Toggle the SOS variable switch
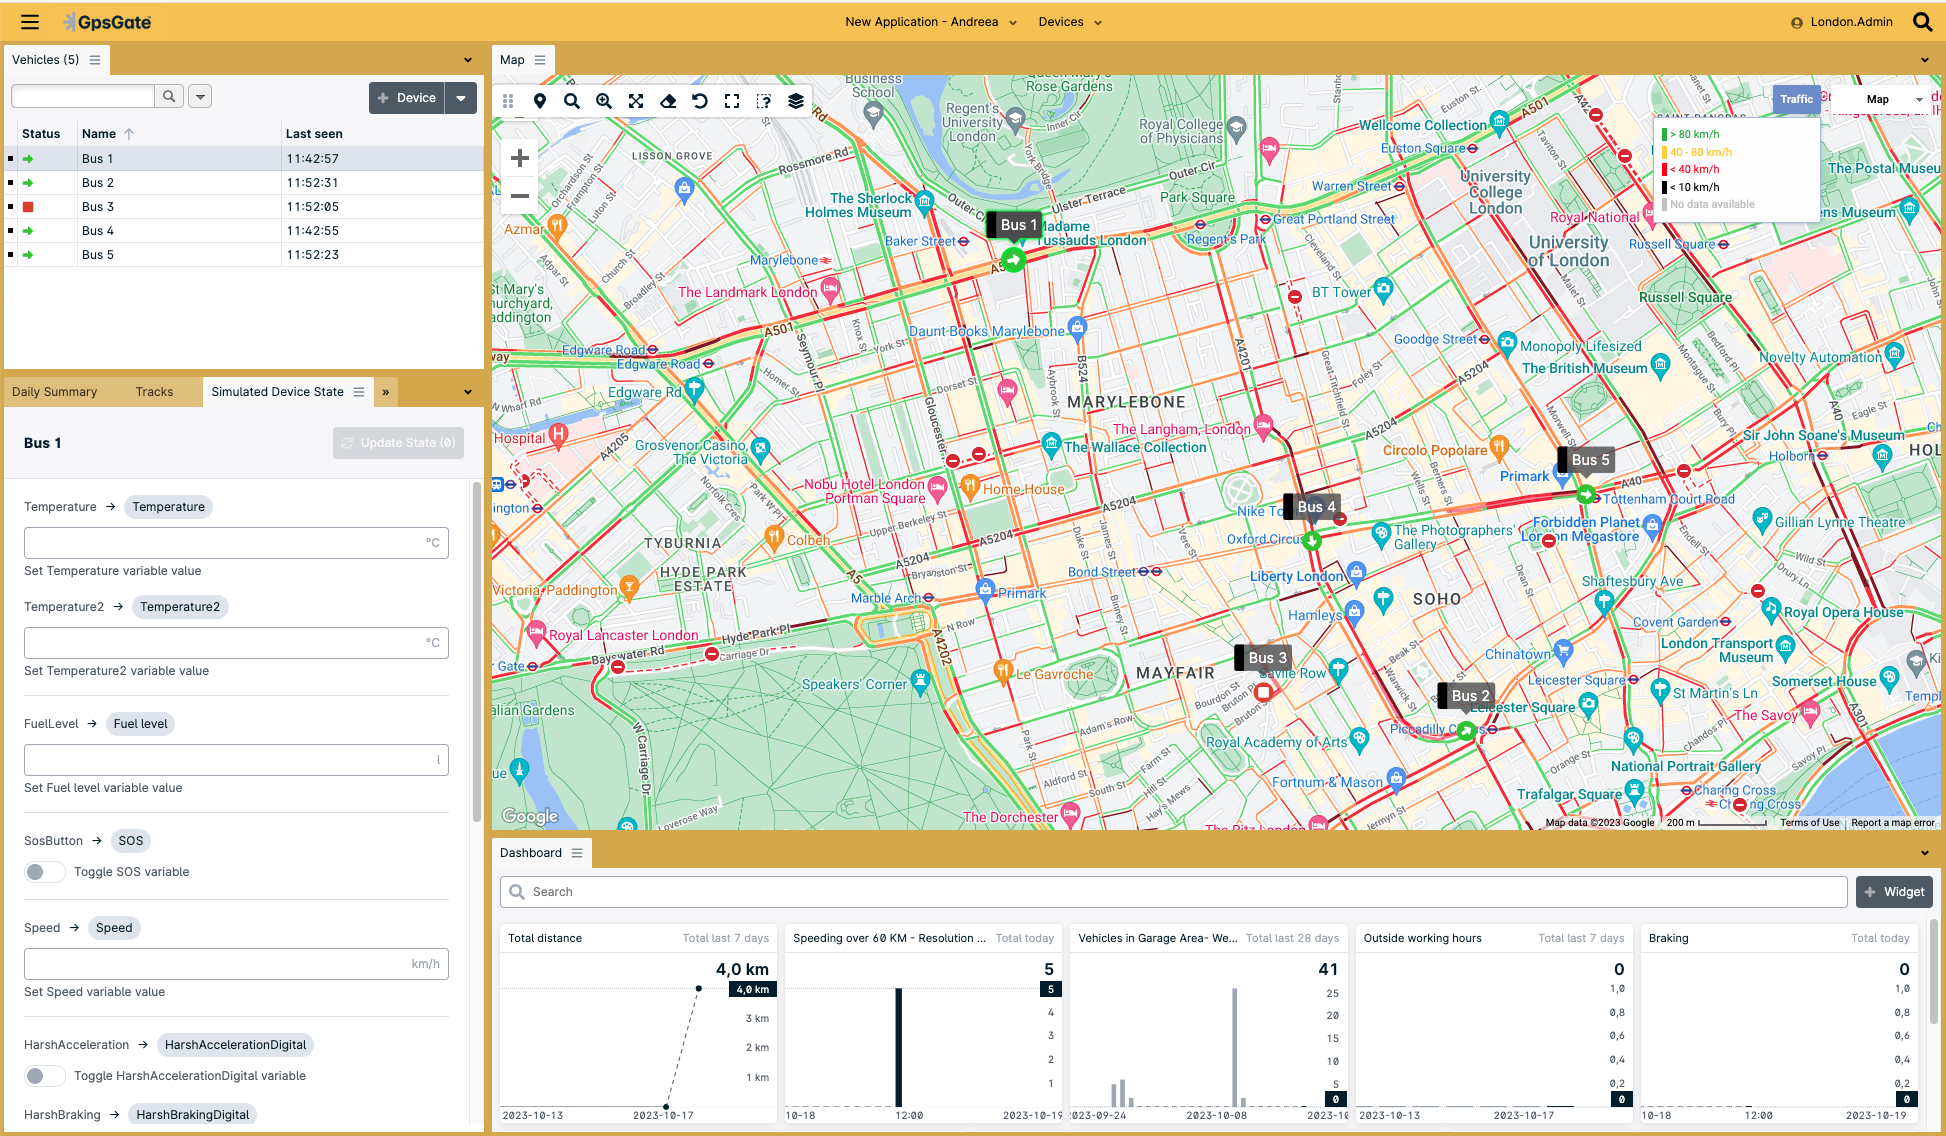1946x1136 pixels. pyautogui.click(x=44, y=872)
